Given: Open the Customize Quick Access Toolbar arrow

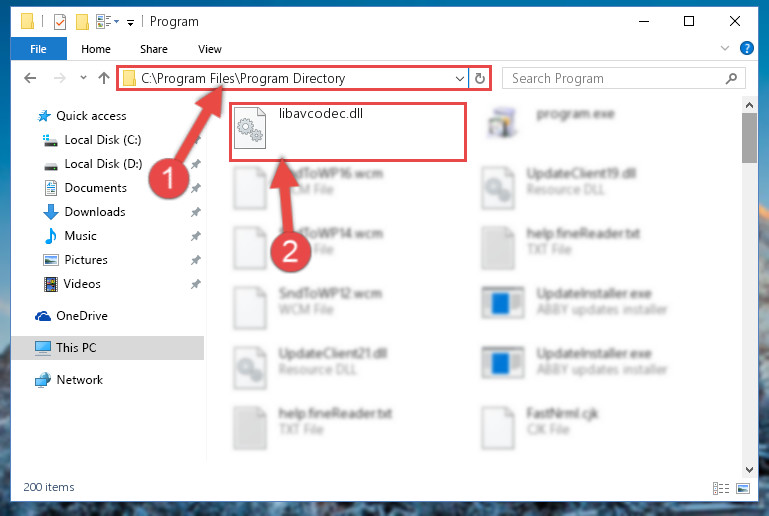Looking at the screenshot, I should click(130, 23).
